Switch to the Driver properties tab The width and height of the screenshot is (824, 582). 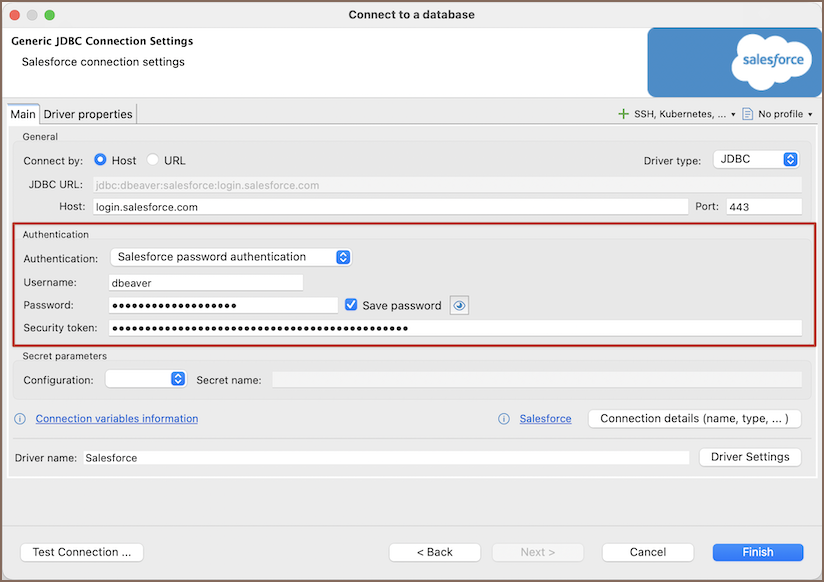88,114
